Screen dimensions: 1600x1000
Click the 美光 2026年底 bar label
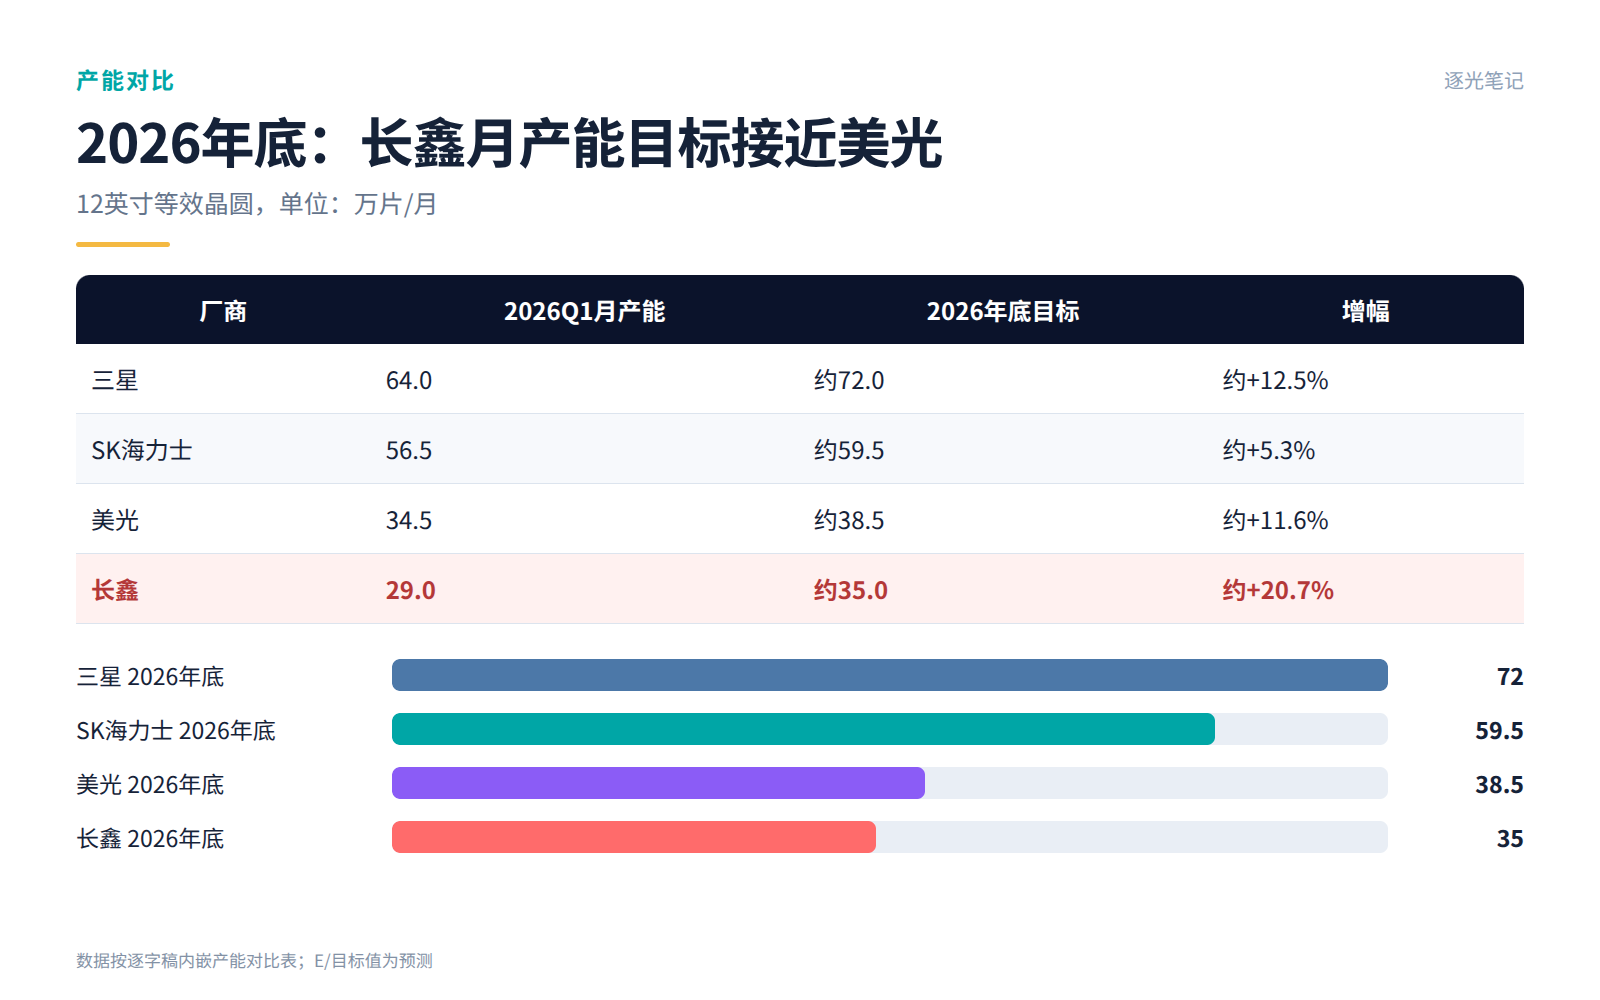pos(150,785)
